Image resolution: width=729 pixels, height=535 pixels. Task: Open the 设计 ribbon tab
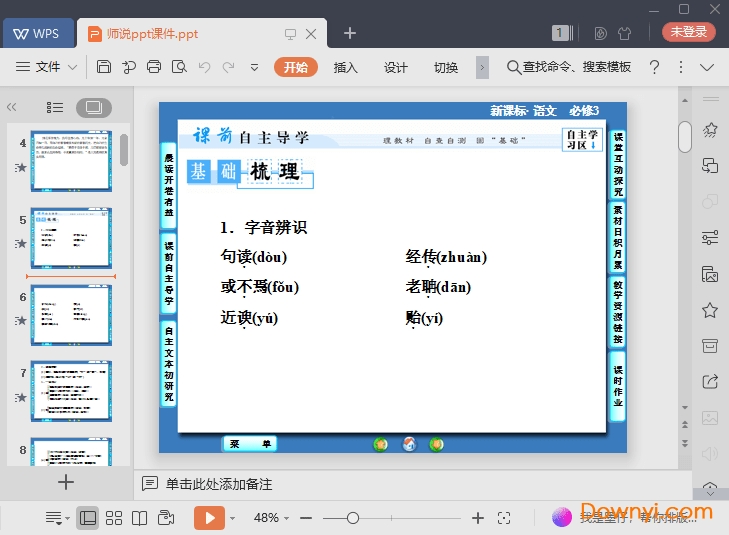[396, 67]
